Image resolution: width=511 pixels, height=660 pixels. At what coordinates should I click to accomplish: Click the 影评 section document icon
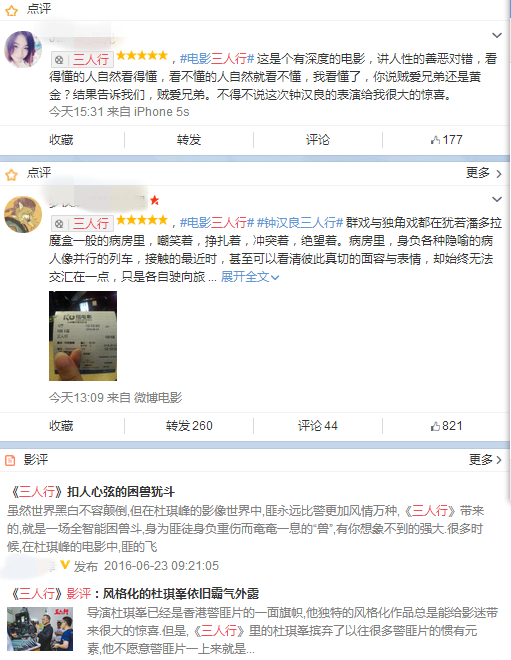(10, 460)
